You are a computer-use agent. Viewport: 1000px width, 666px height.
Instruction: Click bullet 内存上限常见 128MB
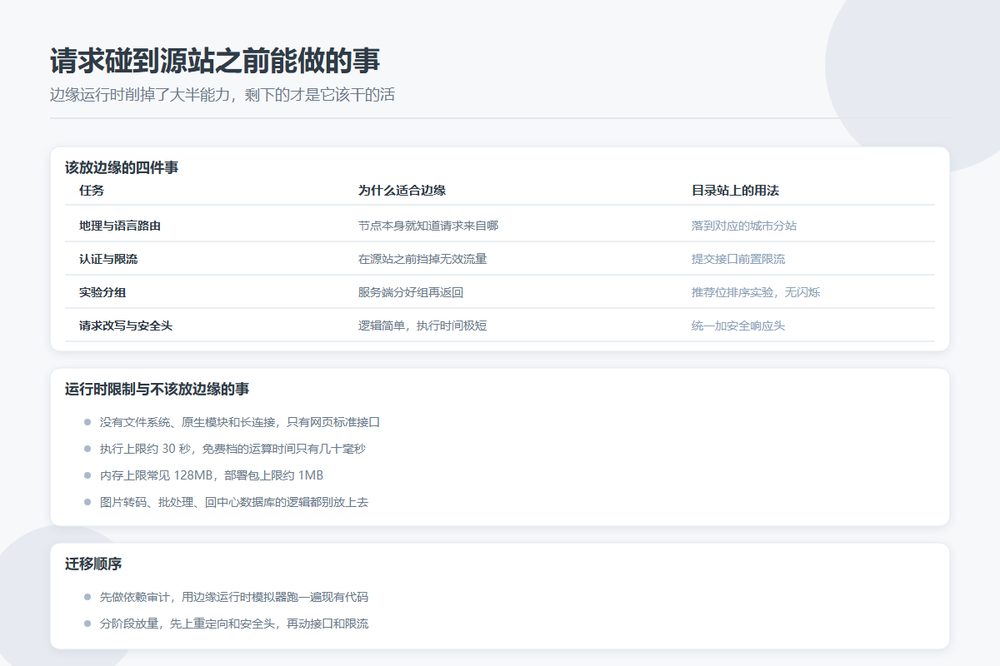click(x=212, y=475)
